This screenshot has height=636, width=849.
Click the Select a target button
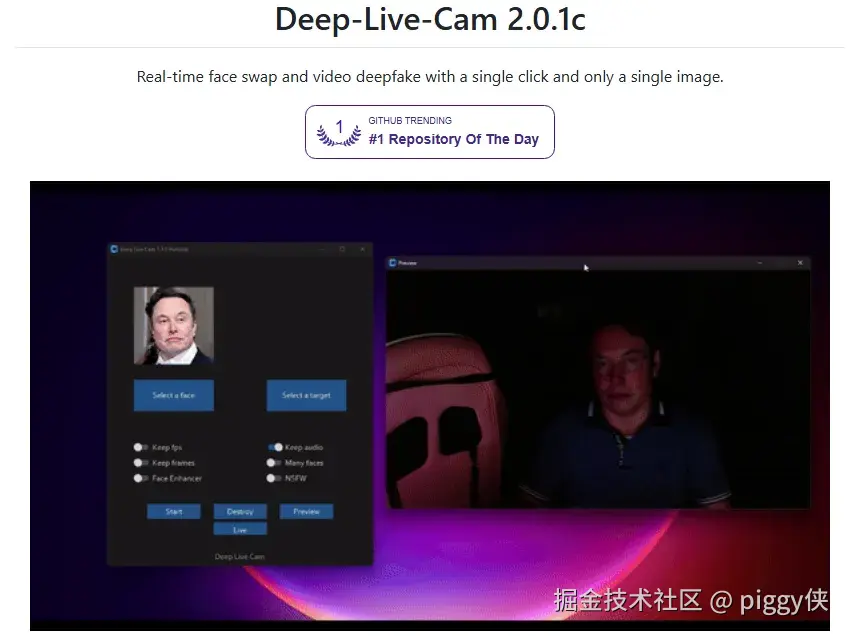coord(306,395)
